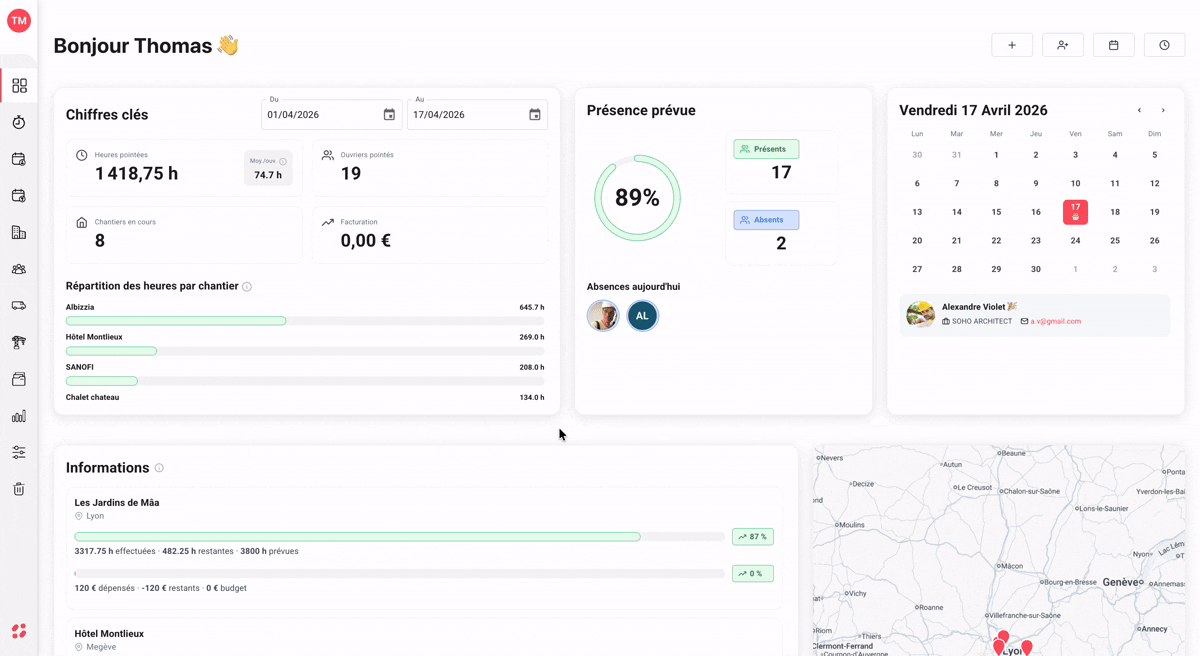Click location pin icon next to Lyon
The height and width of the screenshot is (656, 1200).
coord(79,516)
